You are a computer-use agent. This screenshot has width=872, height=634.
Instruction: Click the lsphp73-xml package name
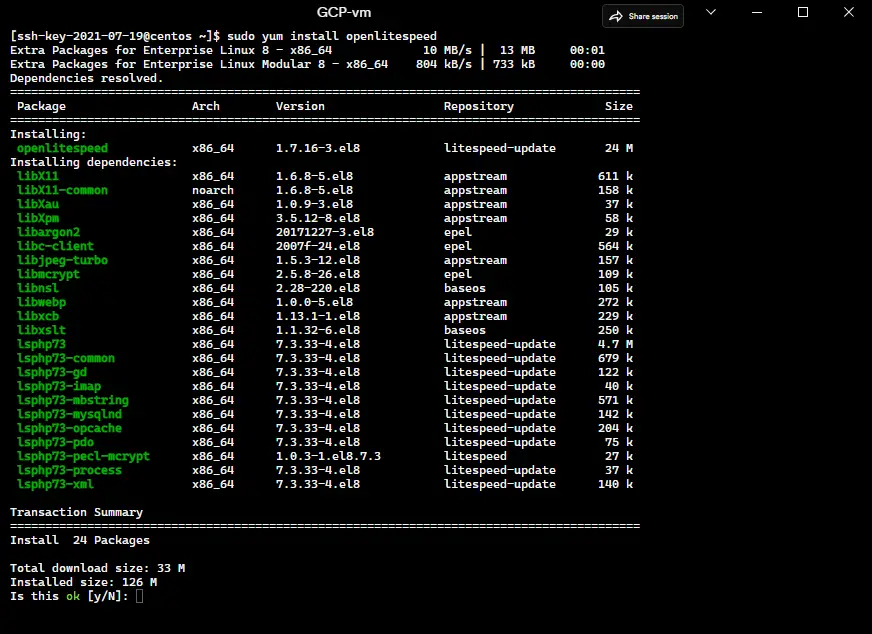point(55,484)
